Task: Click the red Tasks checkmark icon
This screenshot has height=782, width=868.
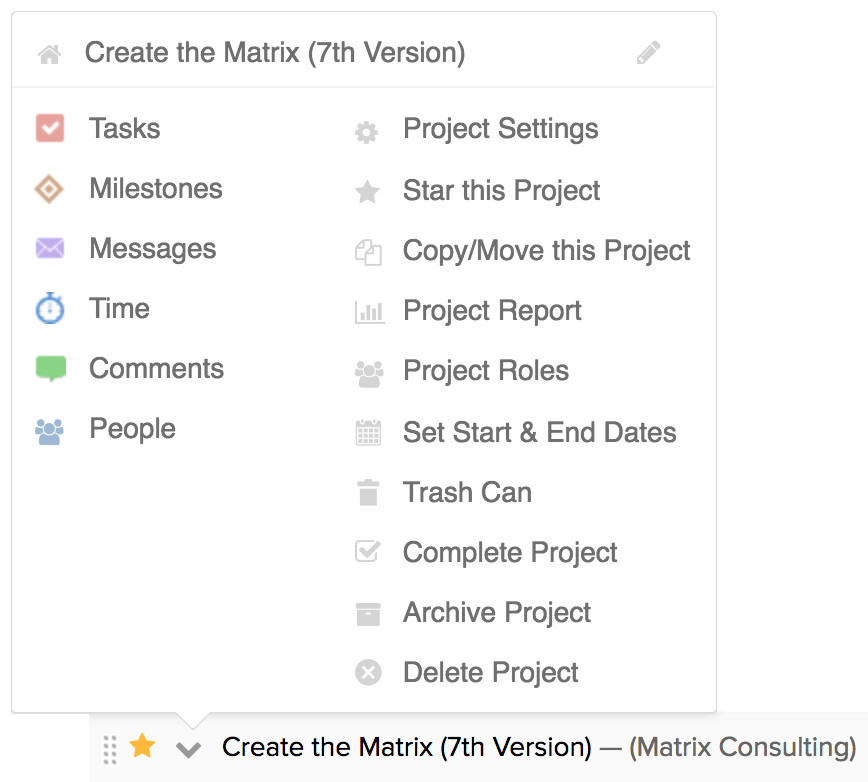Action: (x=50, y=128)
